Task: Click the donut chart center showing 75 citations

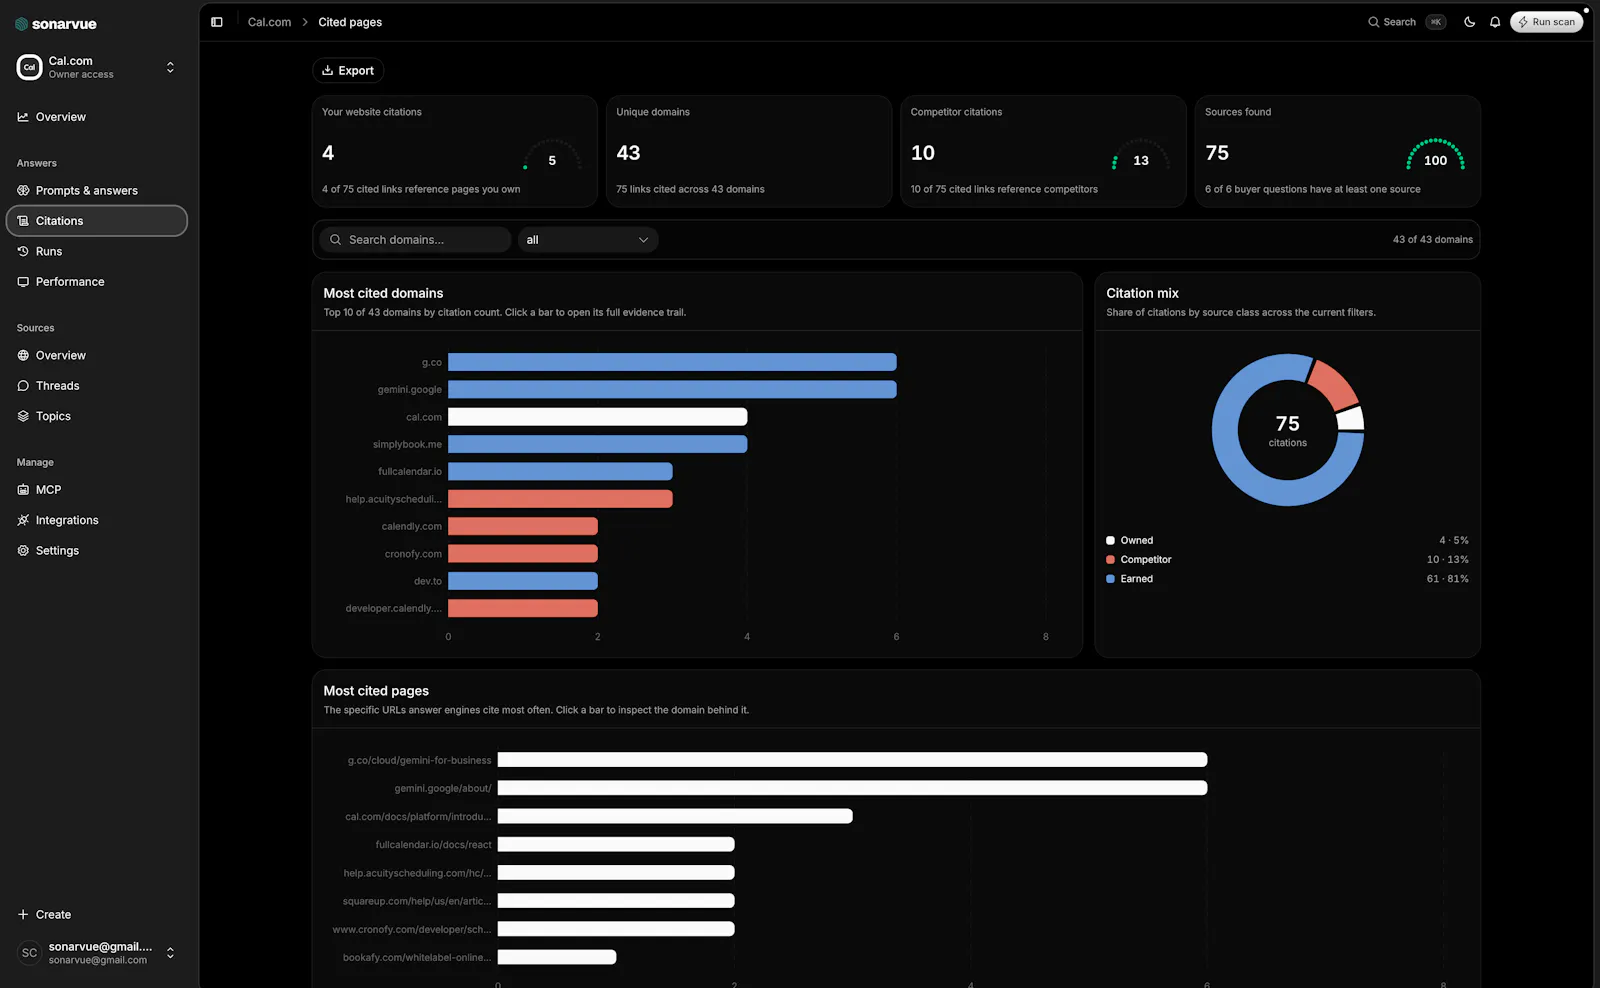Action: point(1288,430)
